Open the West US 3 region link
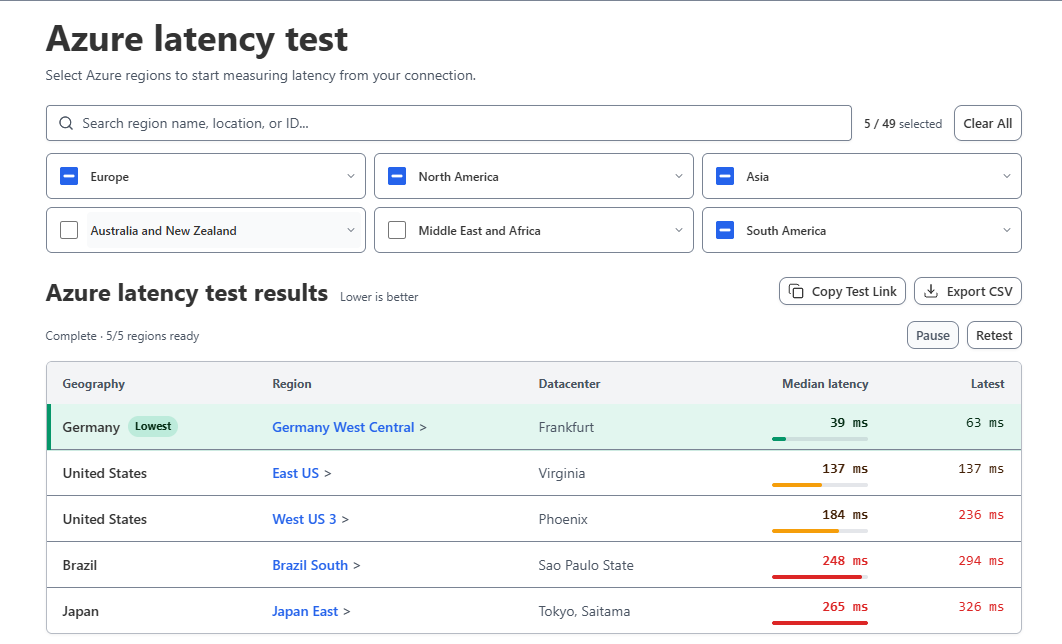This screenshot has height=644, width=1062. 304,519
